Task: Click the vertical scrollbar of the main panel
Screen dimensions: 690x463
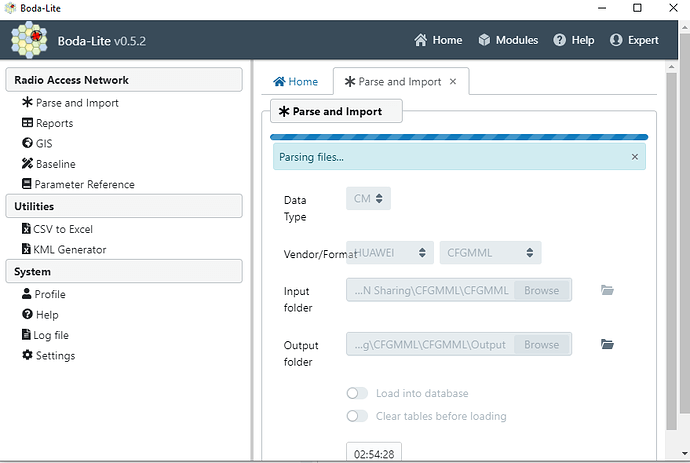Action: pos(671,251)
